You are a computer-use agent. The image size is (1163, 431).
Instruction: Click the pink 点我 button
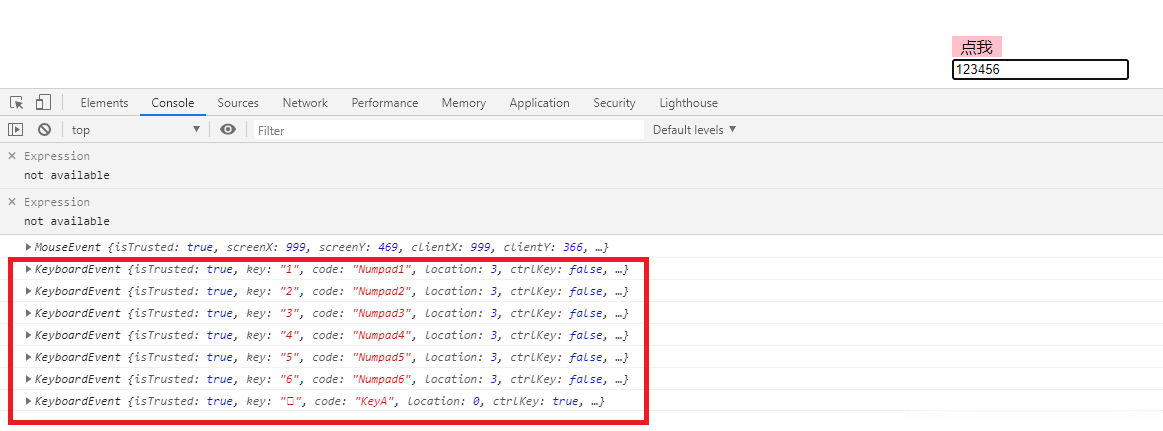click(x=976, y=47)
